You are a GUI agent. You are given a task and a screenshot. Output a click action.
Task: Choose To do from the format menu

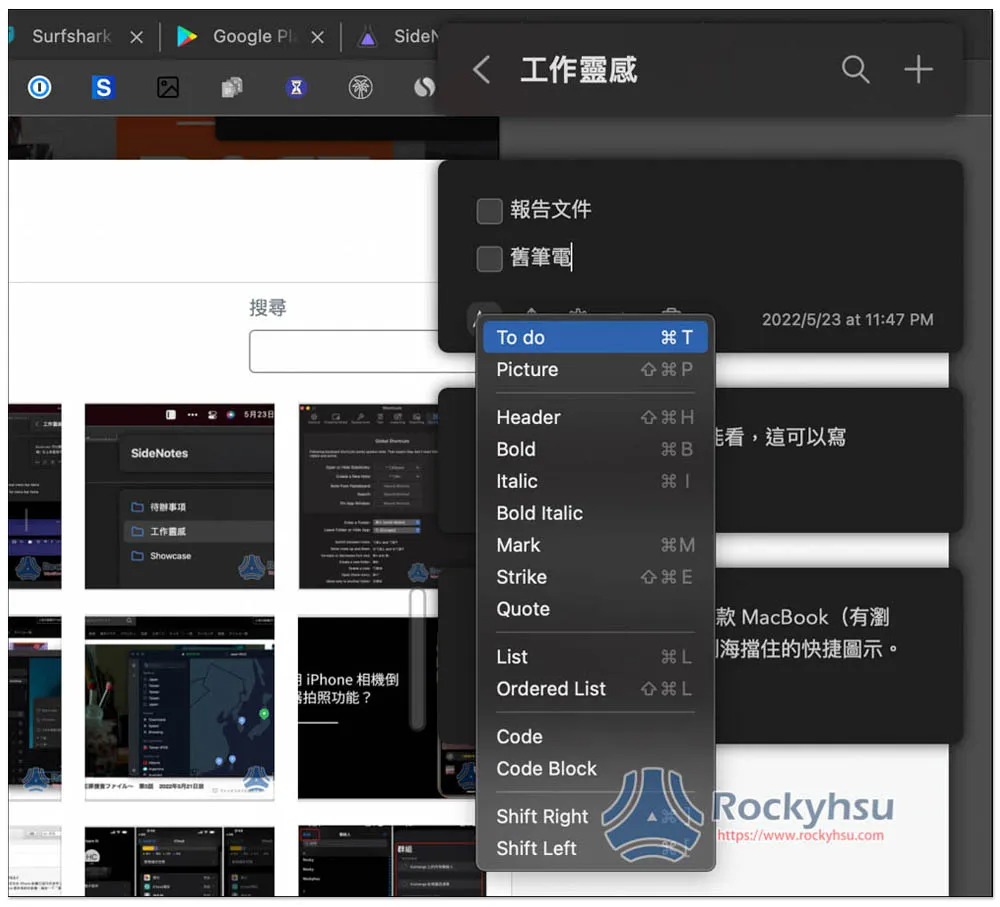[x=594, y=338]
